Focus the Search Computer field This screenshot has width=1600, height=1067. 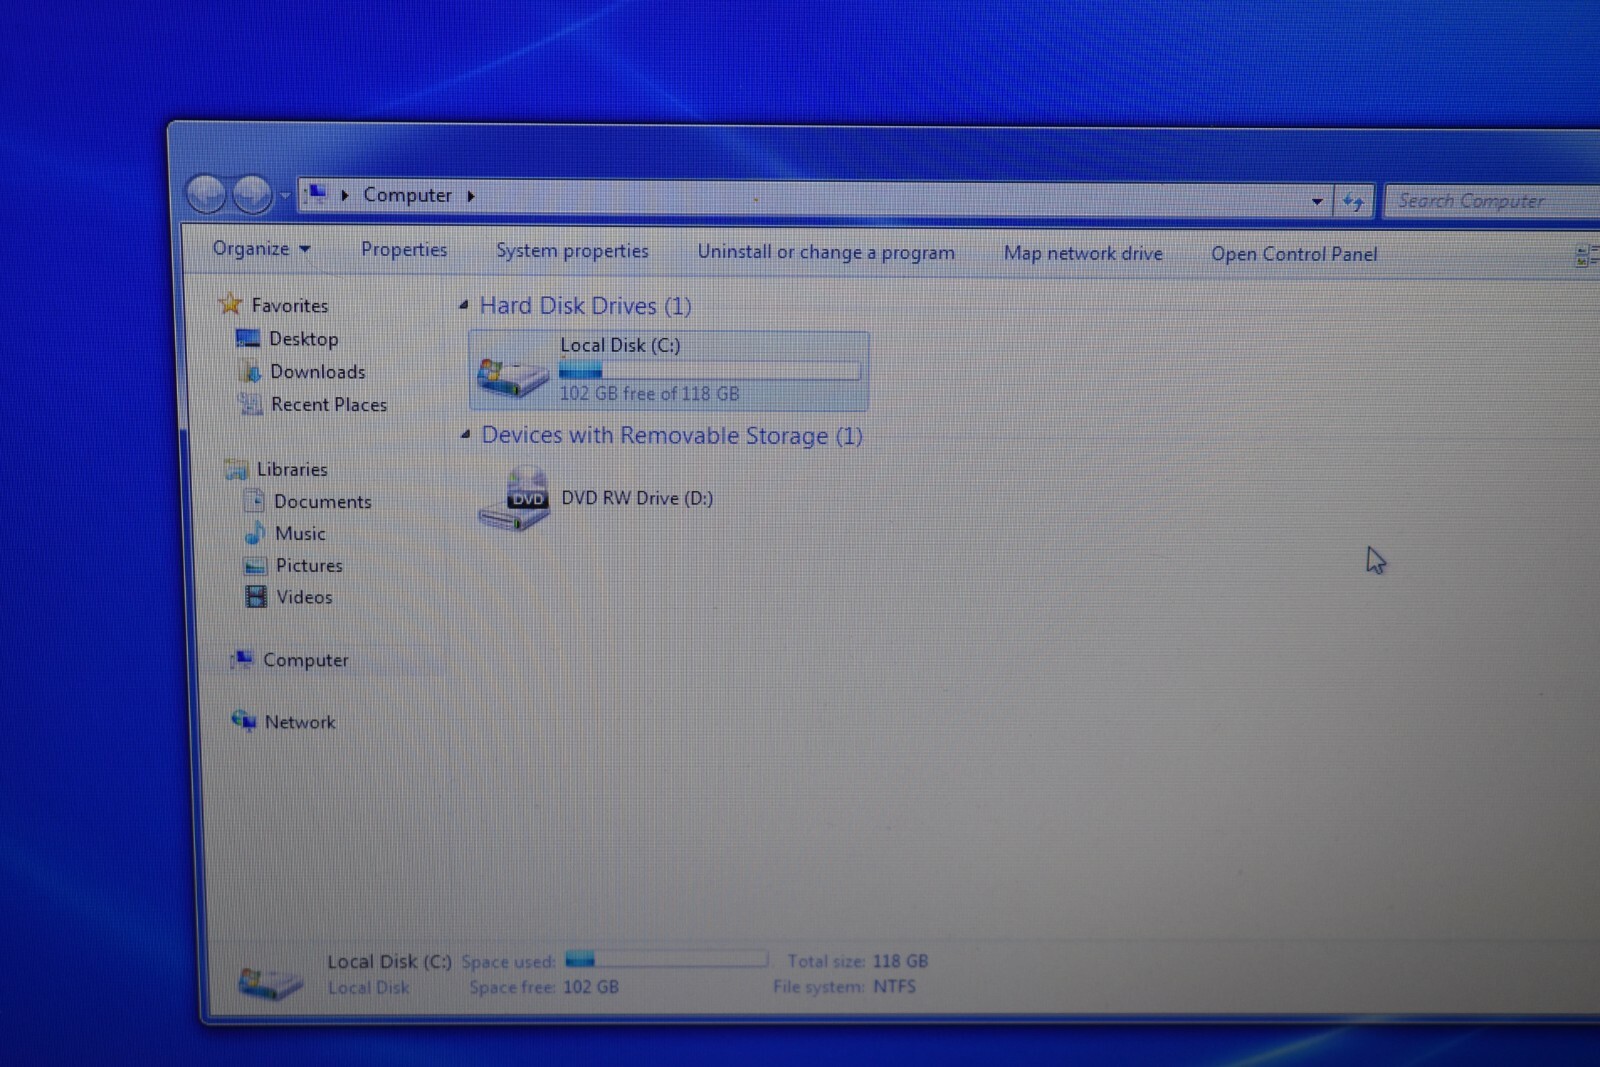tap(1493, 202)
